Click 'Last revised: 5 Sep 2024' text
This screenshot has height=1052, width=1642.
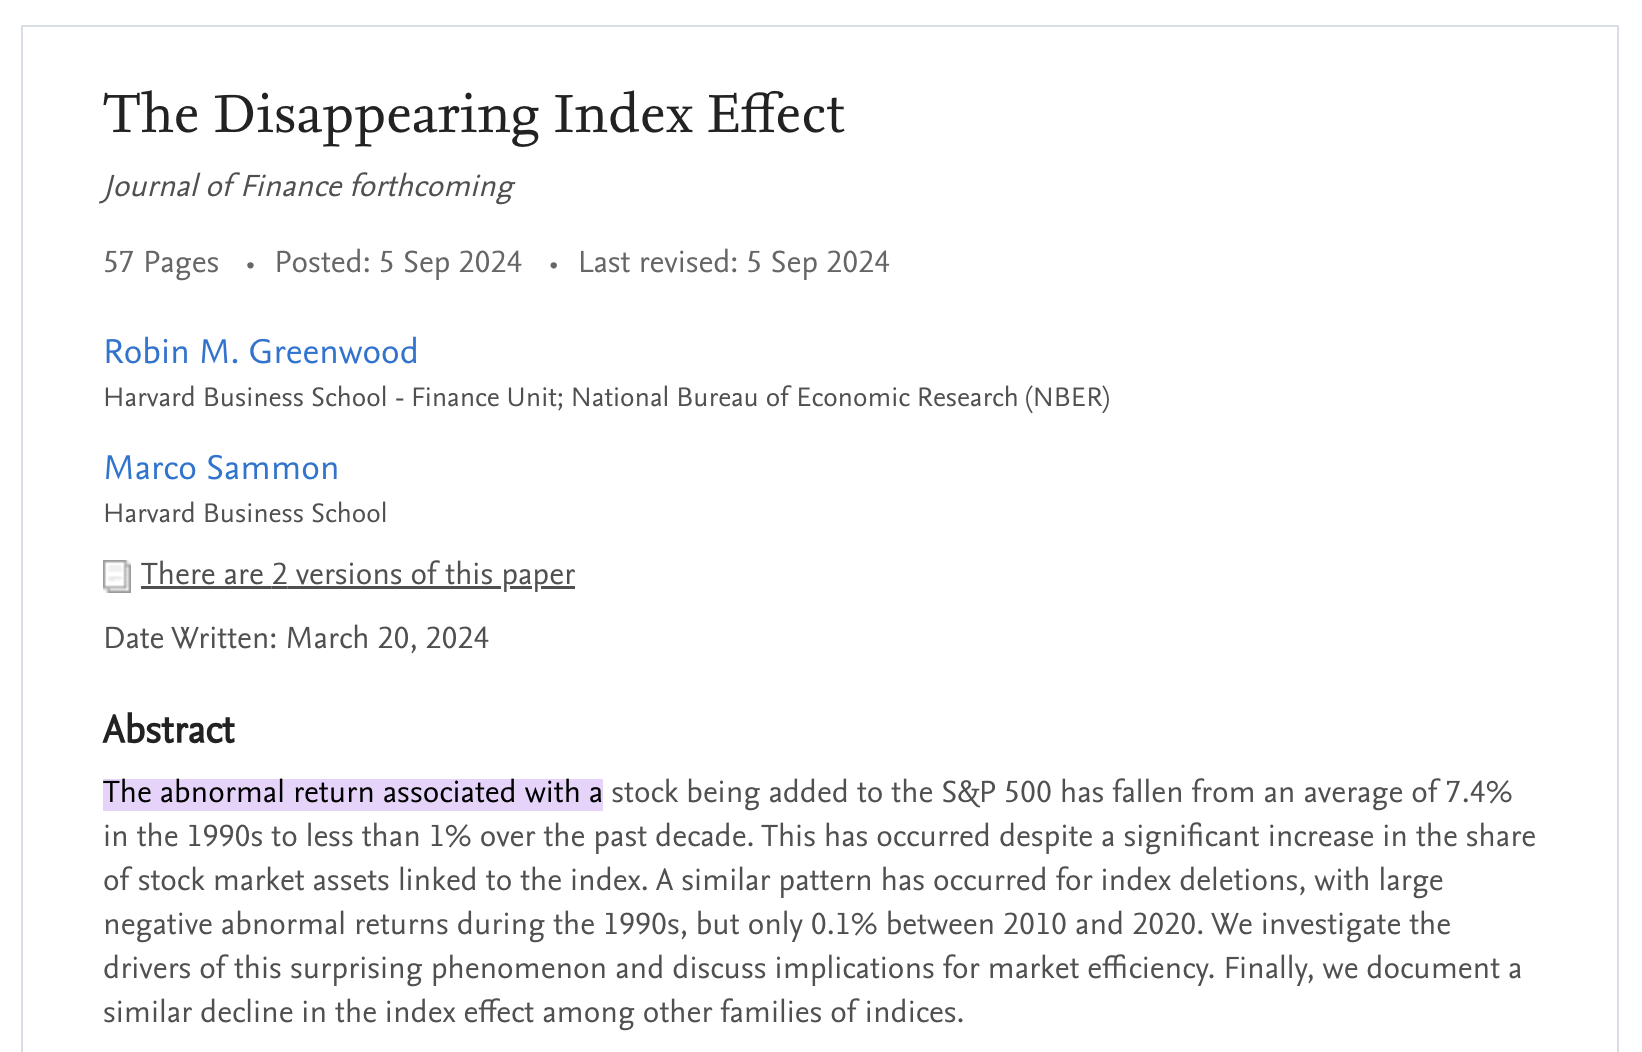[733, 262]
